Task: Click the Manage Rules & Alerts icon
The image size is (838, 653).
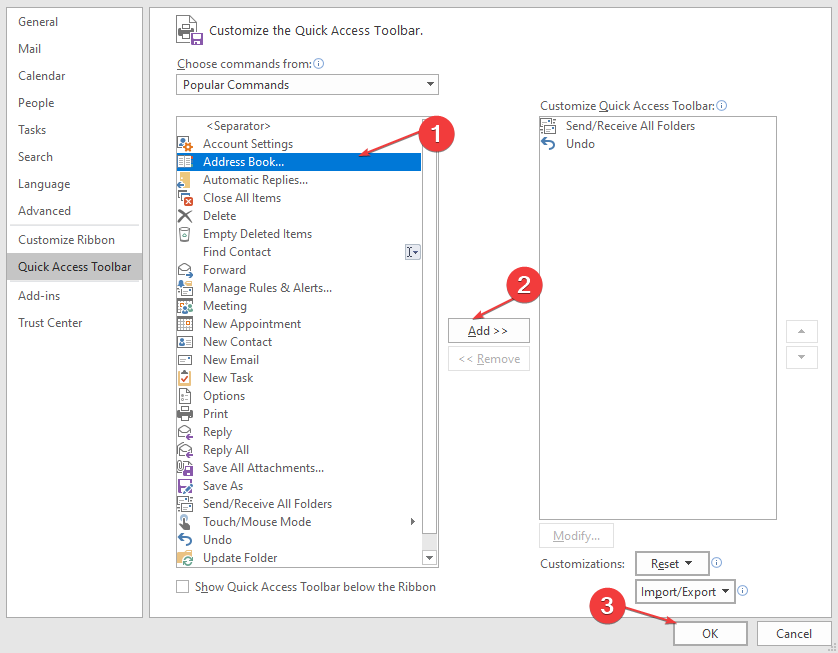Action: click(x=185, y=288)
